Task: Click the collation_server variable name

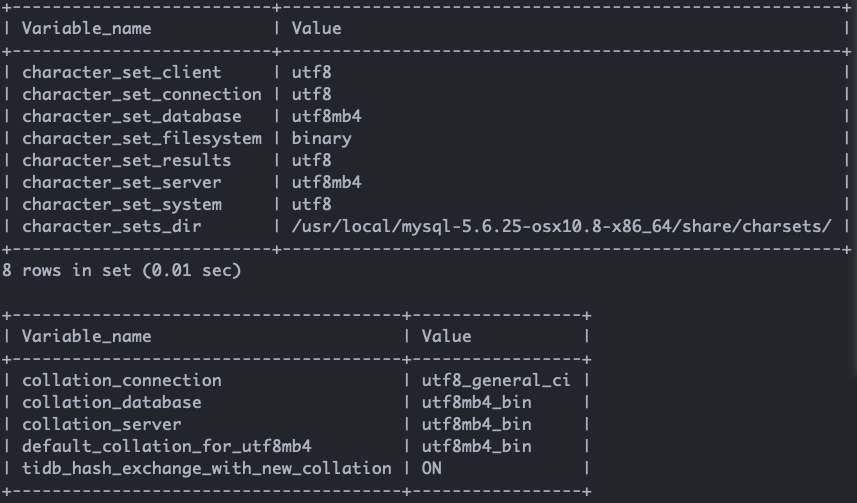Action: pyautogui.click(x=102, y=424)
